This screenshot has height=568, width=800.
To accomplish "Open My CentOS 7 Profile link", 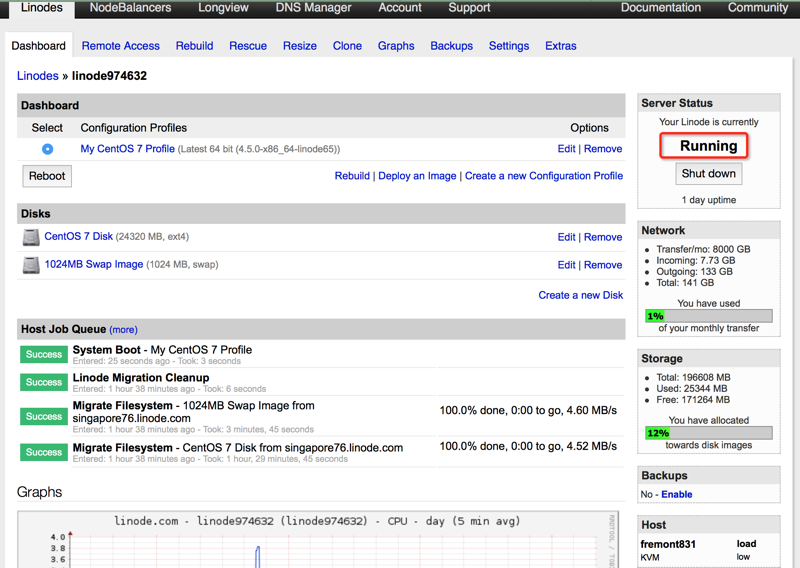I will 128,149.
